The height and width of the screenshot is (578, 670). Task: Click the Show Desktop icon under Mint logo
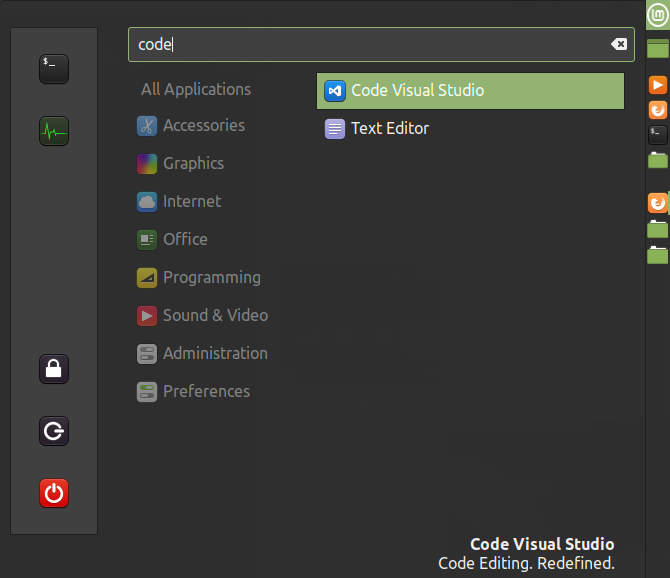[658, 48]
